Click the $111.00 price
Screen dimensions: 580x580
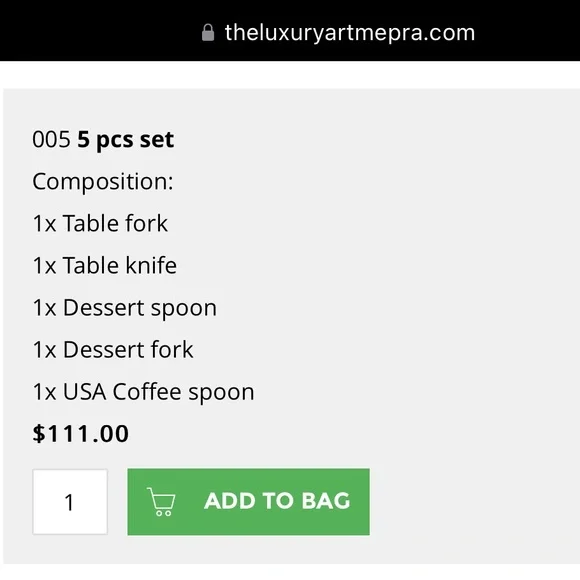81,434
